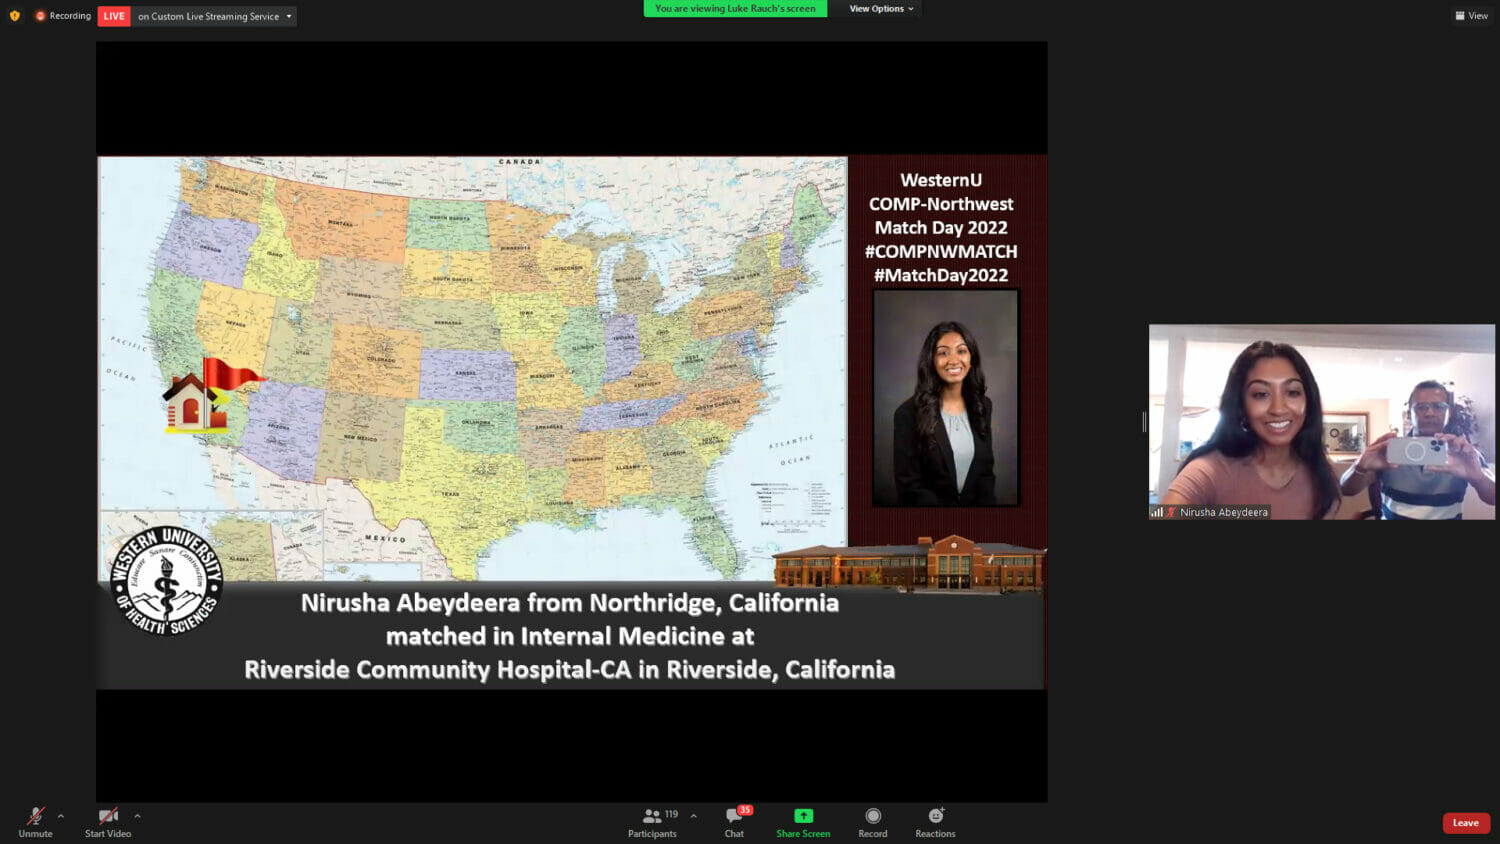This screenshot has width=1500, height=844.
Task: Expand video options chevron beside Start Video
Action: [137, 816]
